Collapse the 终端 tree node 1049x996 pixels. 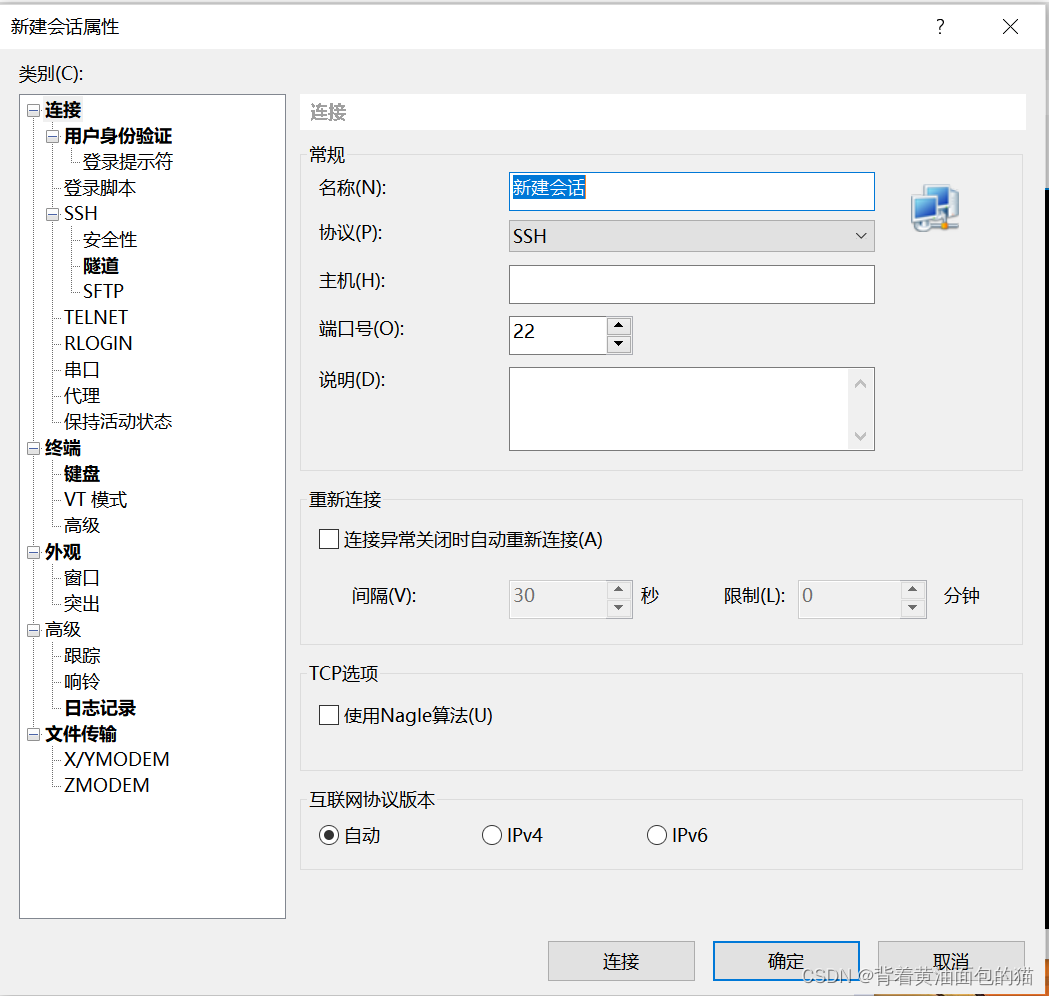pyautogui.click(x=33, y=448)
